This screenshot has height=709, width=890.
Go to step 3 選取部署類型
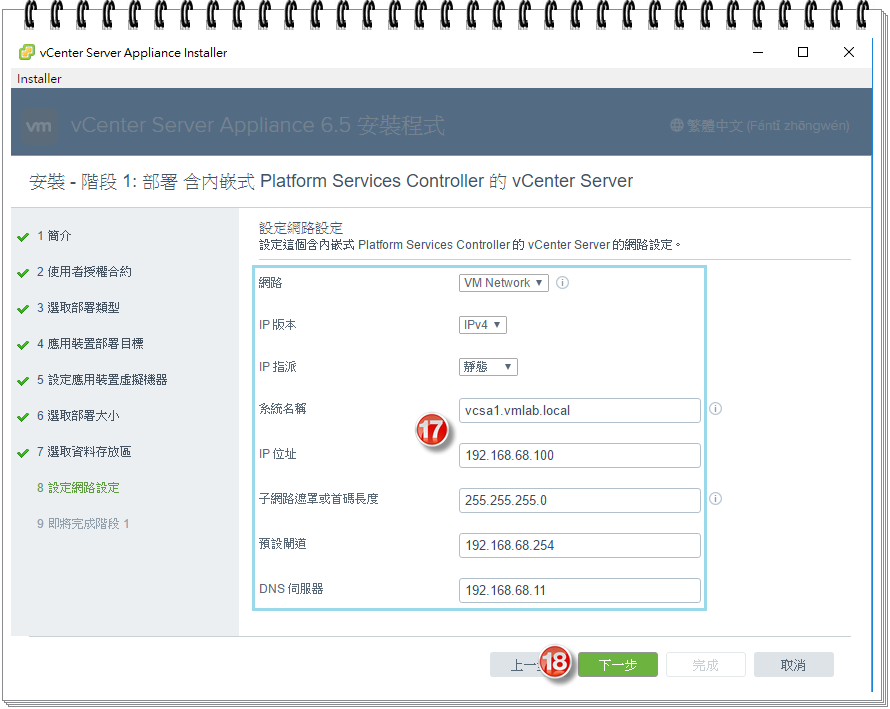(78, 308)
